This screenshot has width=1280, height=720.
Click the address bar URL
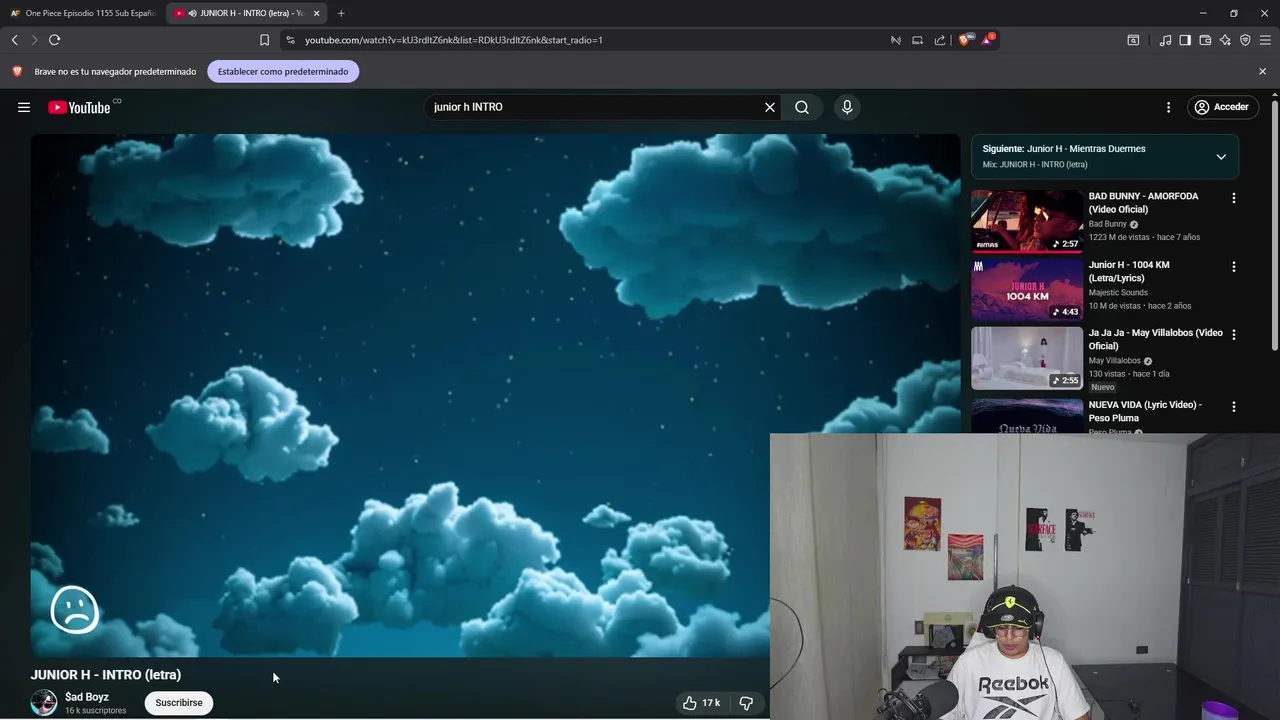coord(453,40)
